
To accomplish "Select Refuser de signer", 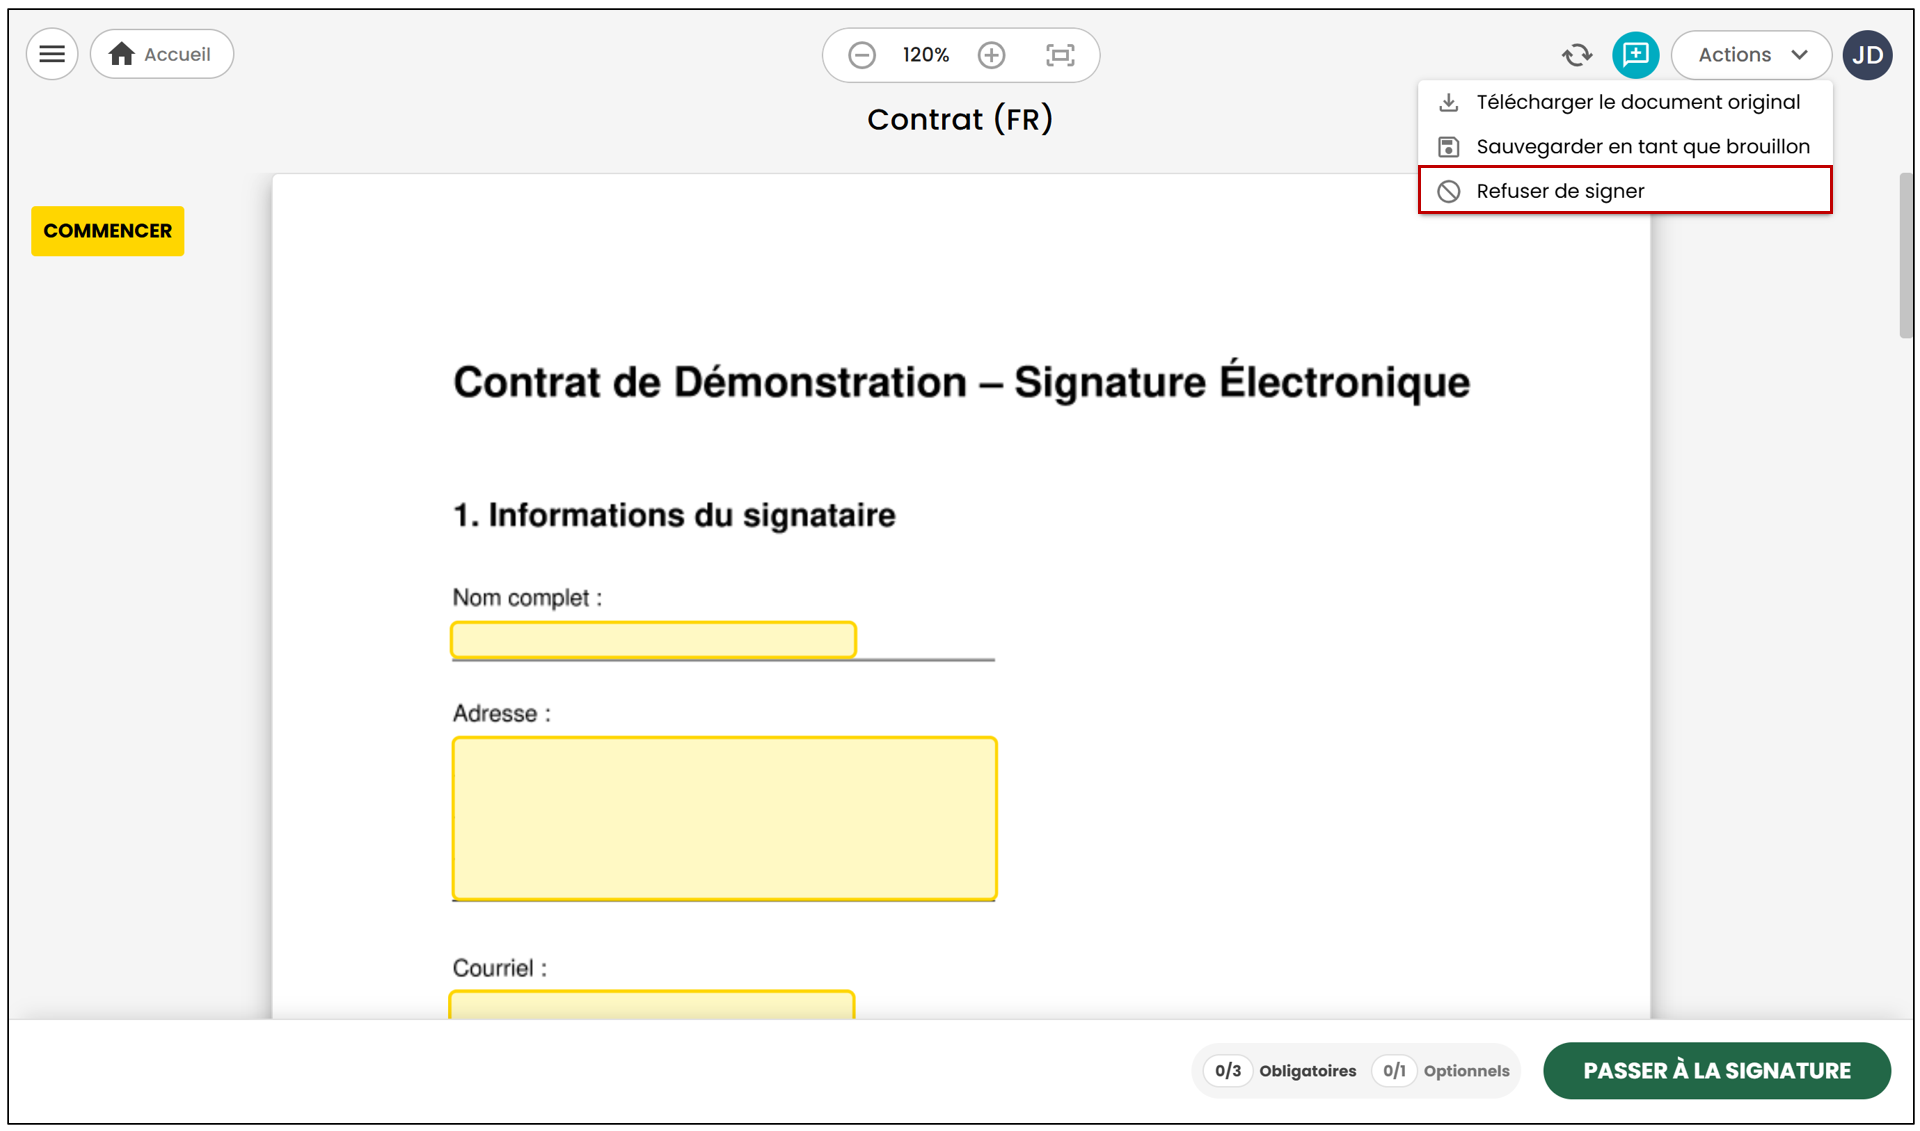I will (1625, 191).
